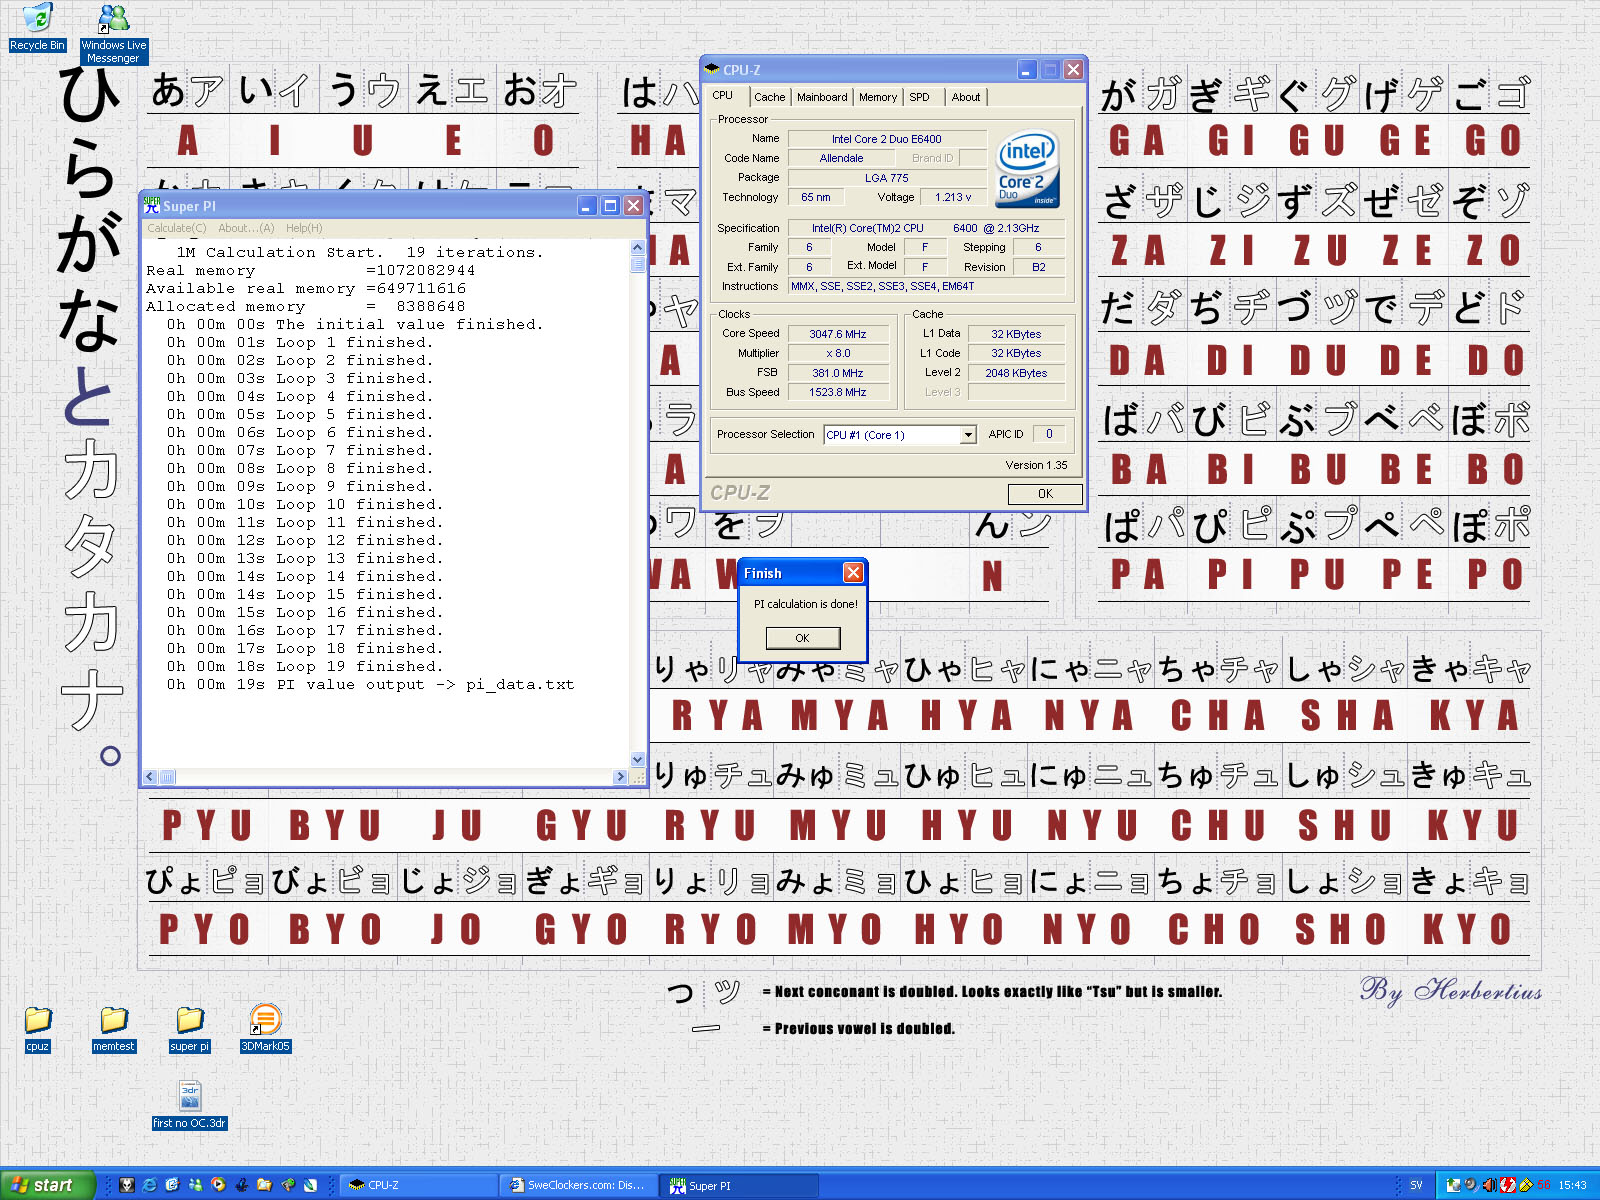This screenshot has height=1200, width=1600.
Task: Click the Super PI horizontal scrollbar right arrow
Action: tap(621, 776)
